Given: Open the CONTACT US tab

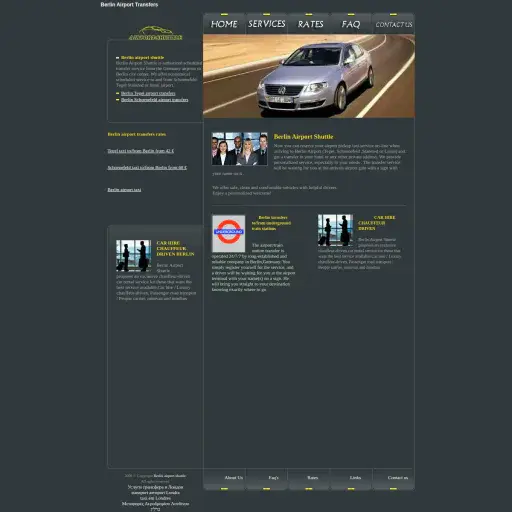Looking at the screenshot, I should [x=393, y=24].
